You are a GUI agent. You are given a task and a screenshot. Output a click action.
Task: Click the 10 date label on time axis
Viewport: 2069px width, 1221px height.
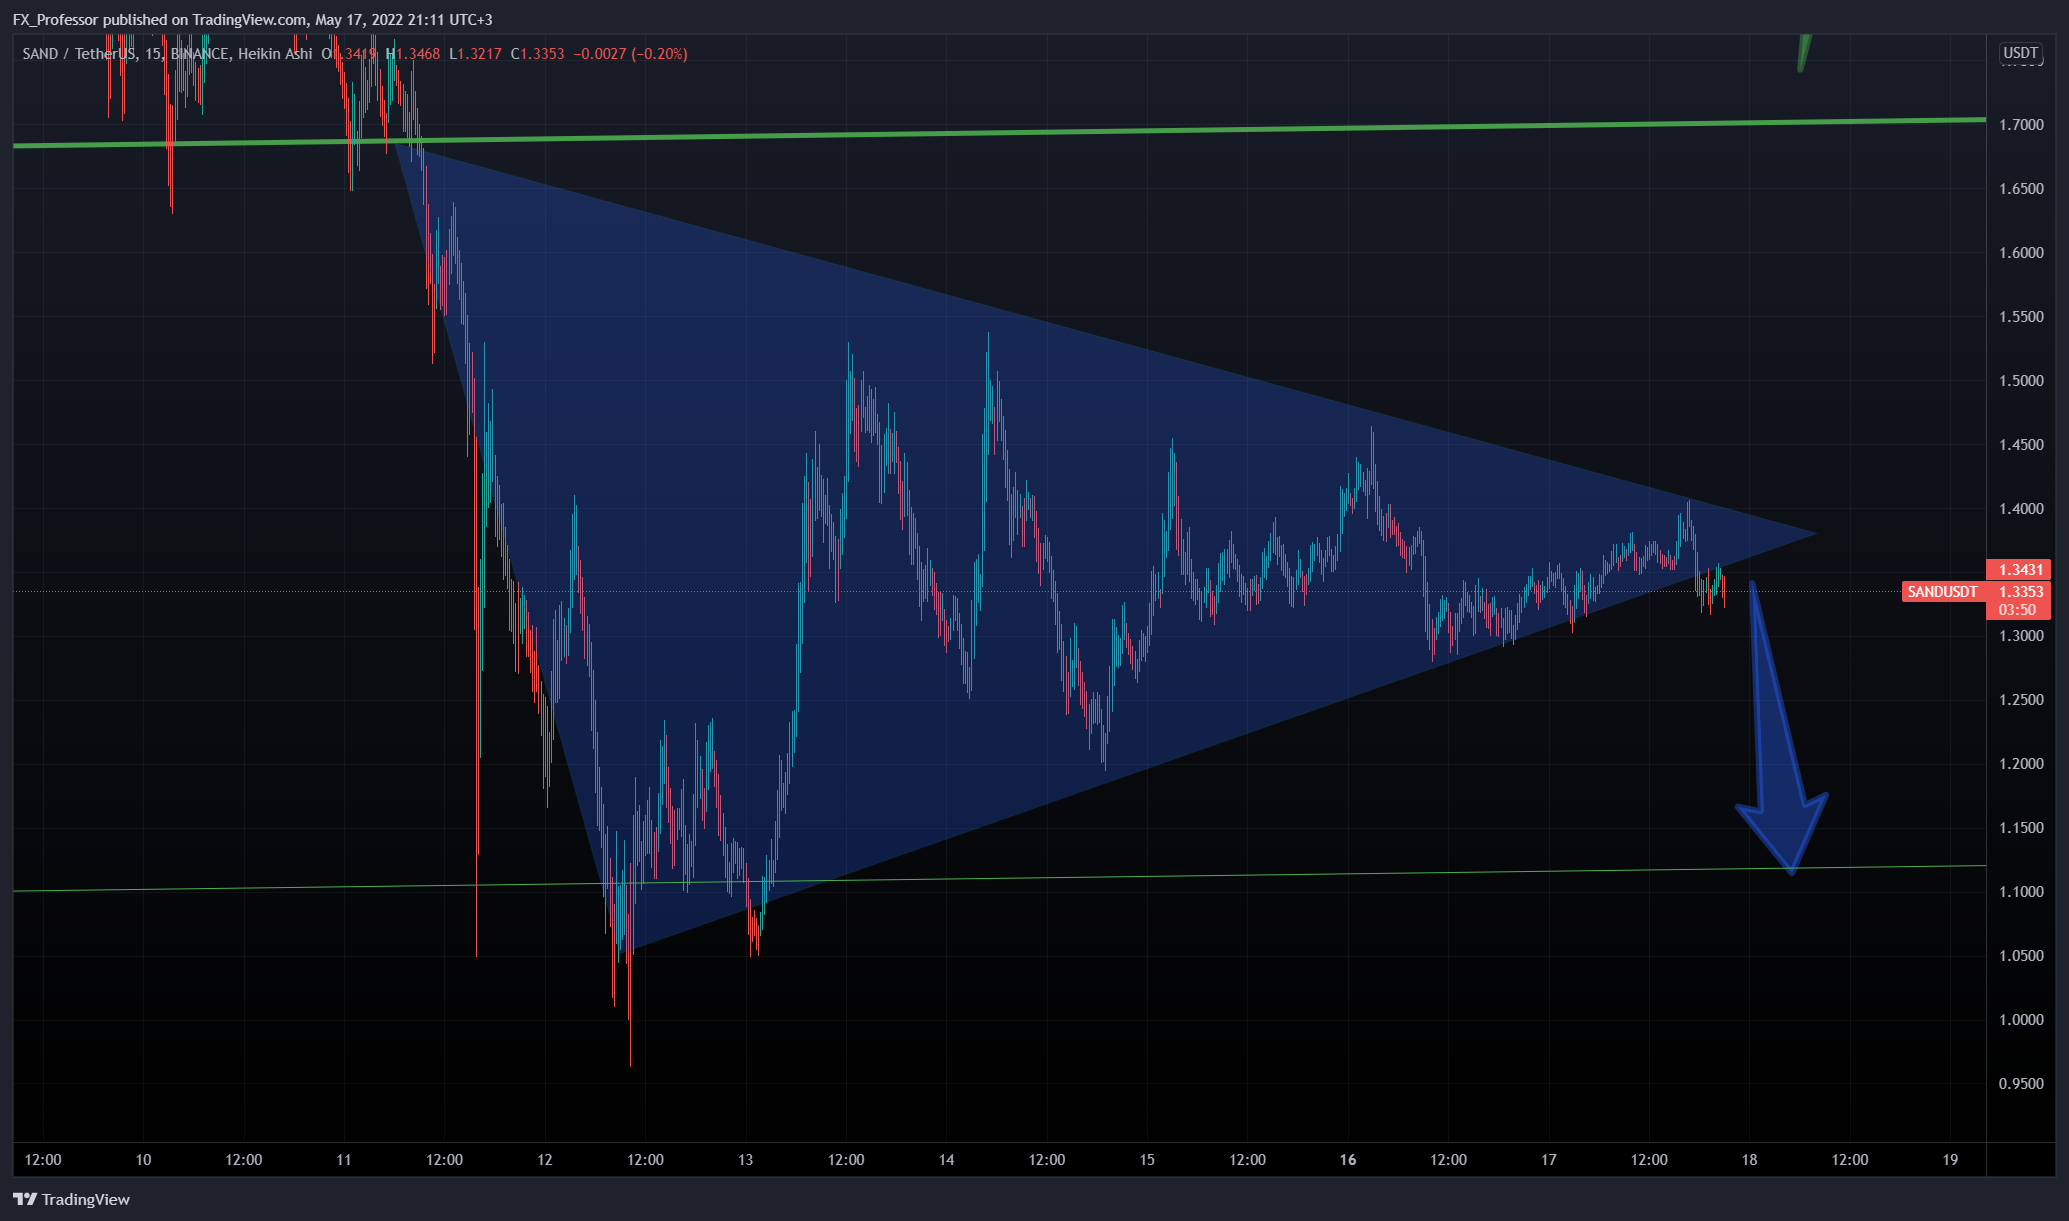coord(143,1160)
